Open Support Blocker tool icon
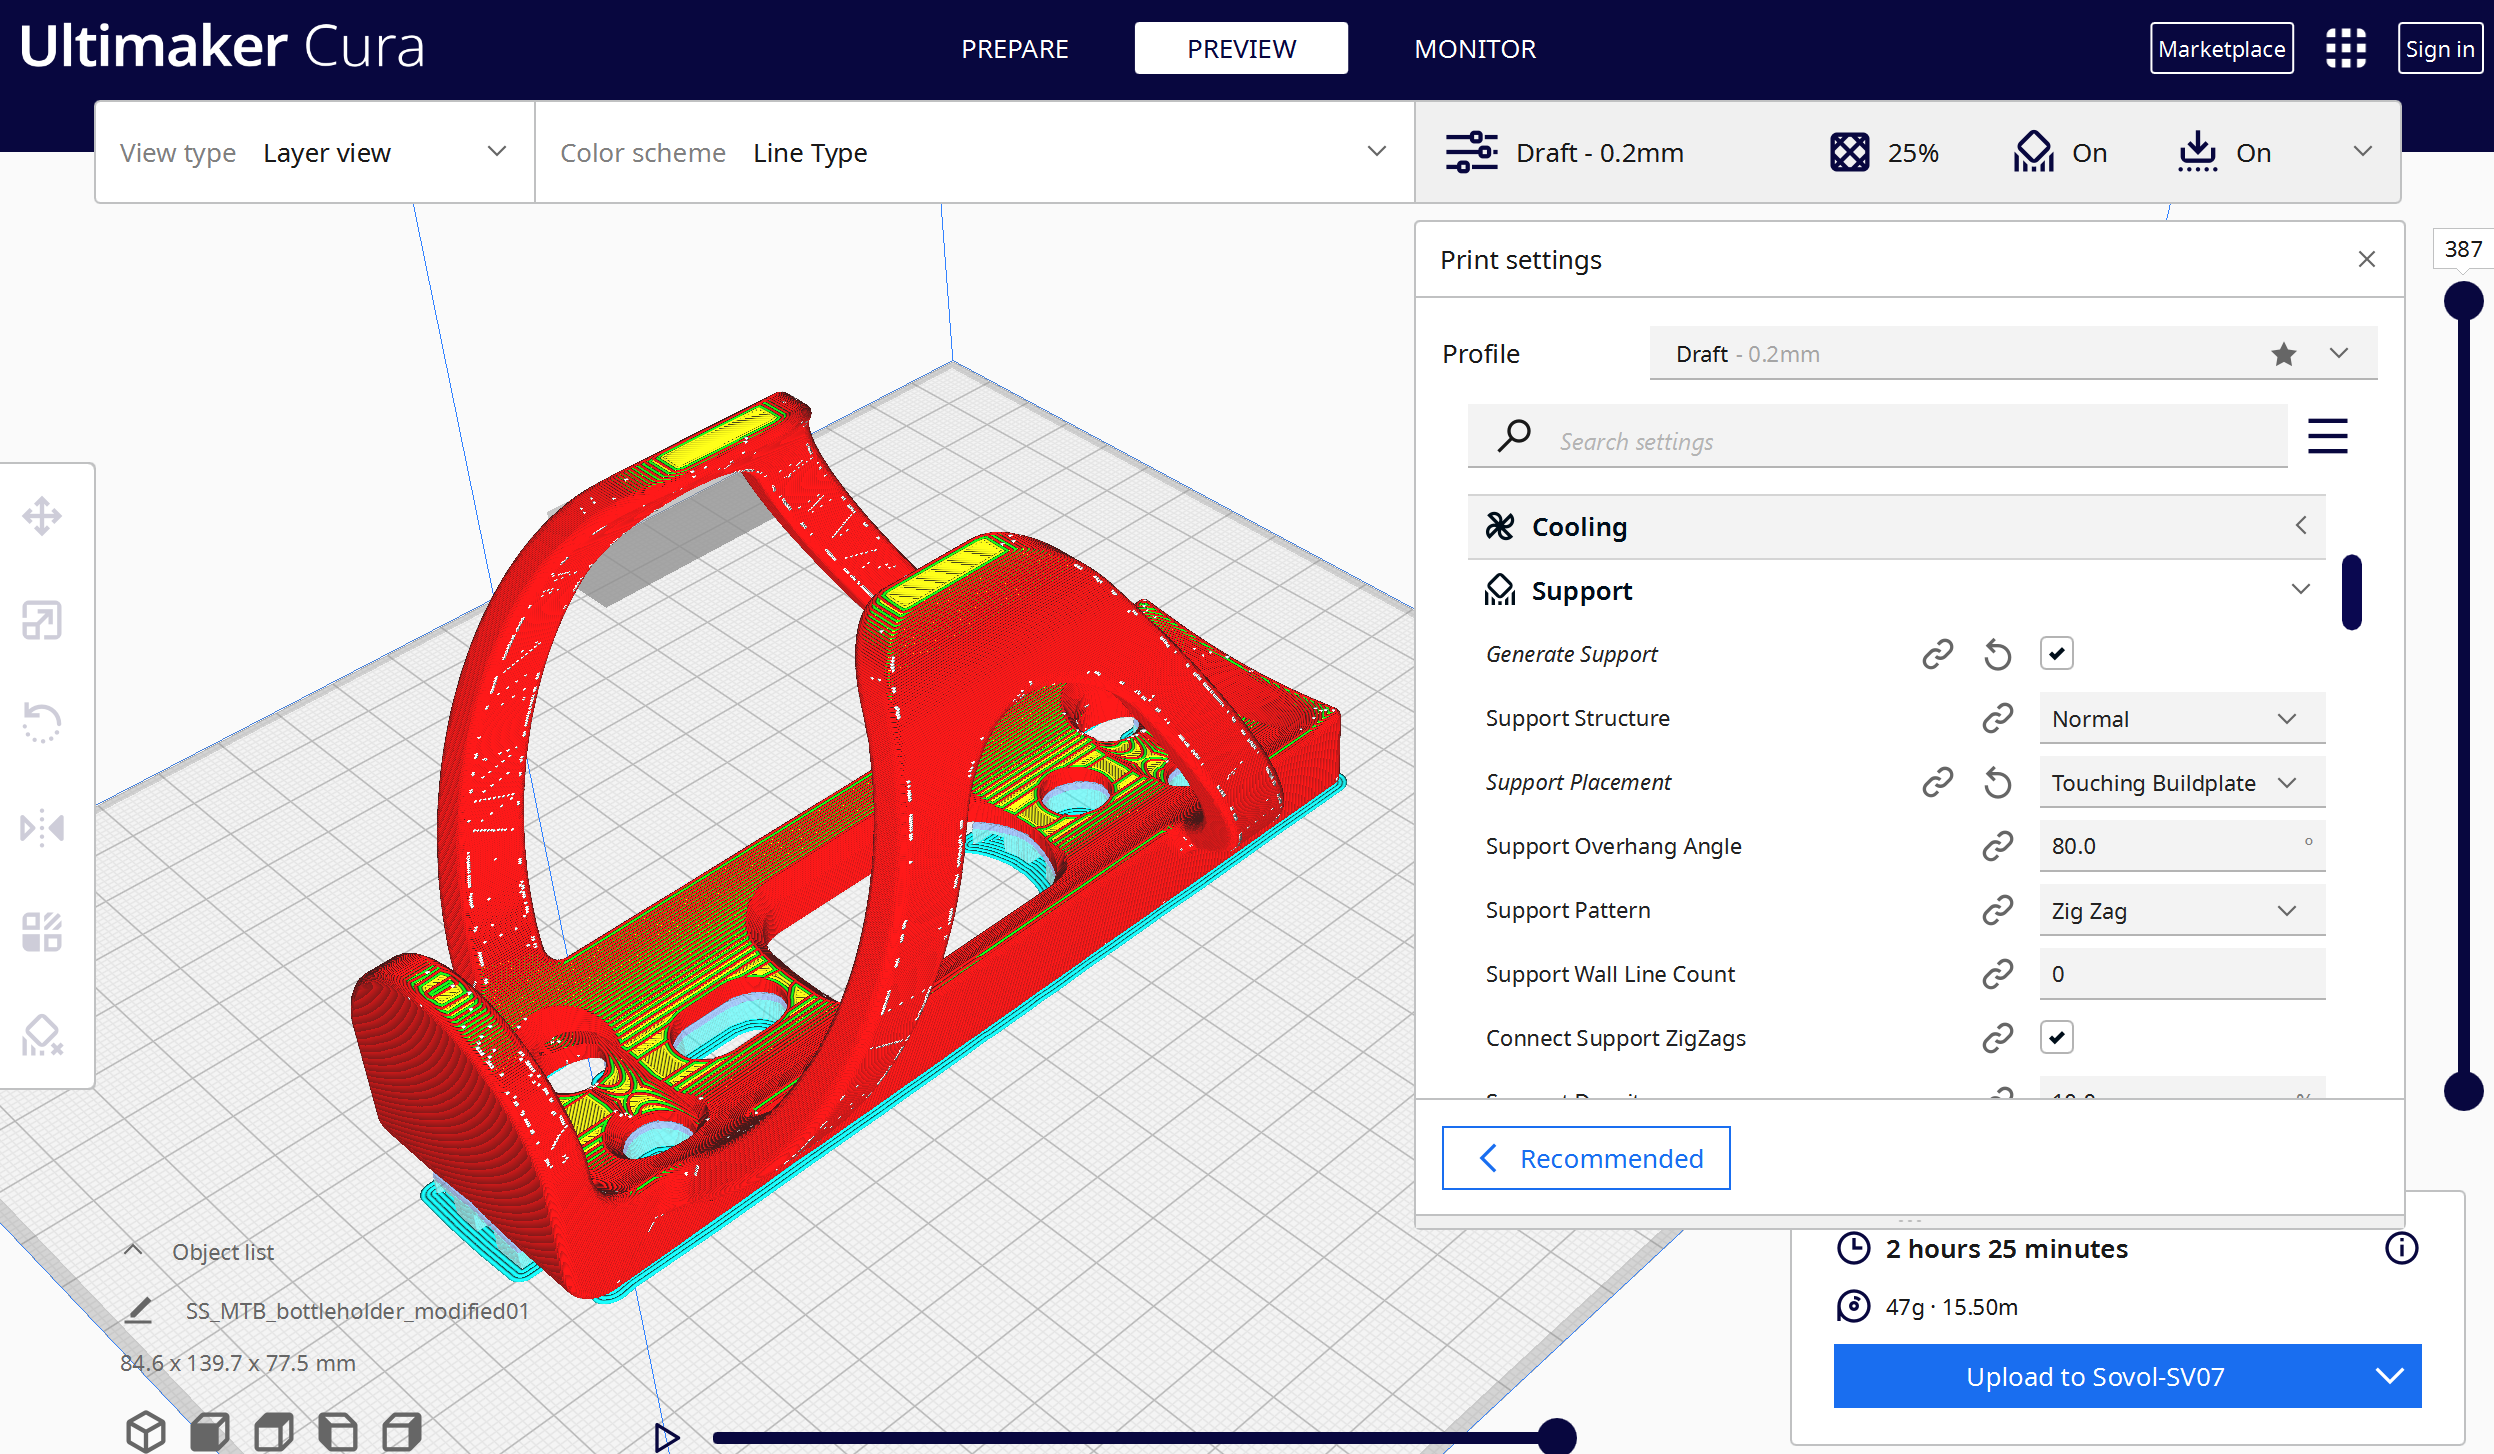This screenshot has width=2494, height=1454. (x=42, y=1036)
